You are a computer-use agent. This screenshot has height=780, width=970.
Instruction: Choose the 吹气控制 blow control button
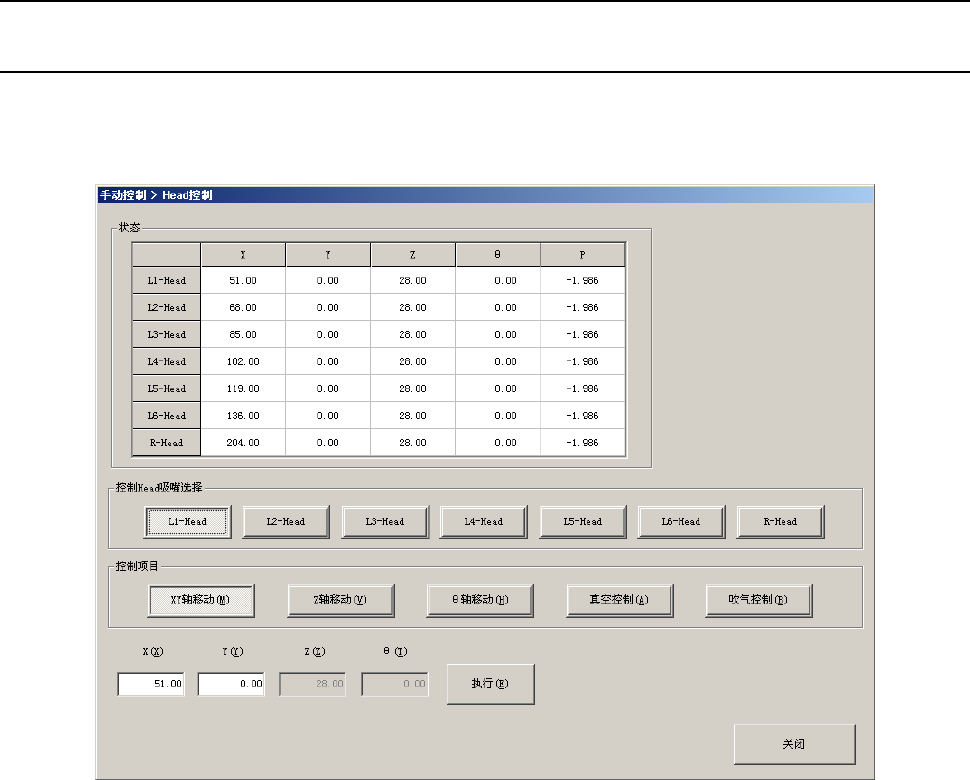point(759,600)
